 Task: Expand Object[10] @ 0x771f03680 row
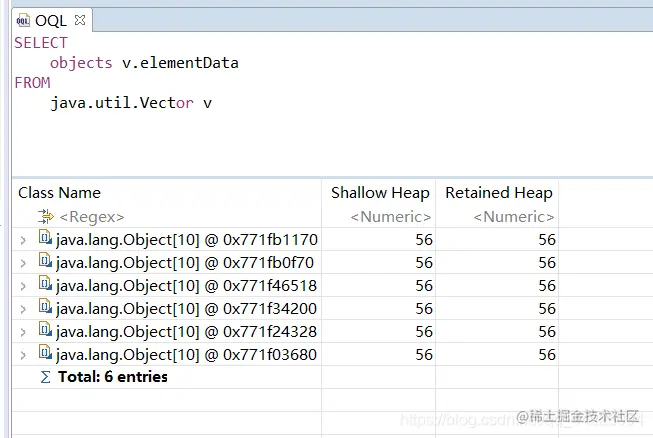[23, 355]
